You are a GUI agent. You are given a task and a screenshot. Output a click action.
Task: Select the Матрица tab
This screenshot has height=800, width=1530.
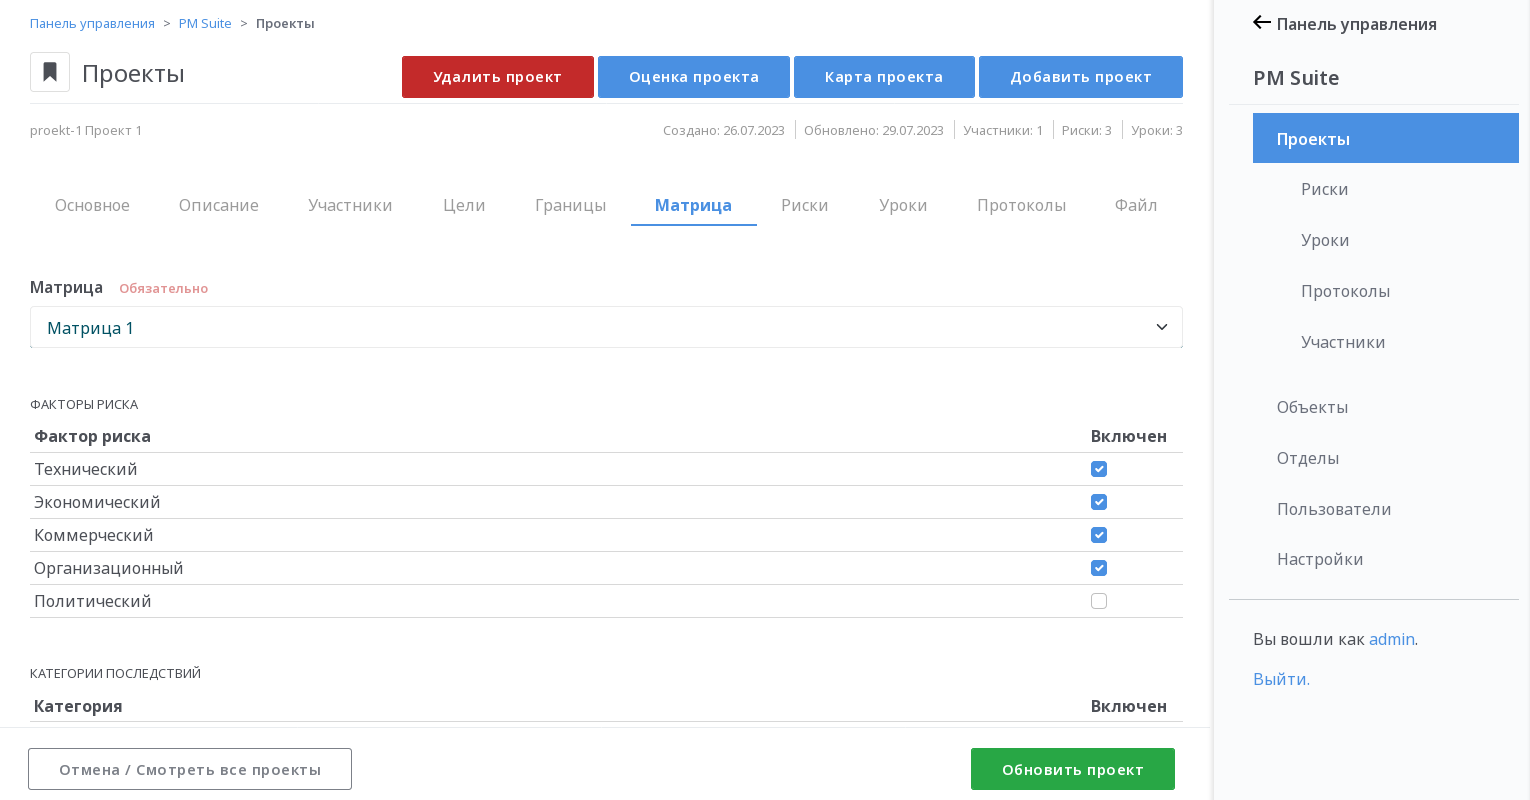[x=693, y=205]
